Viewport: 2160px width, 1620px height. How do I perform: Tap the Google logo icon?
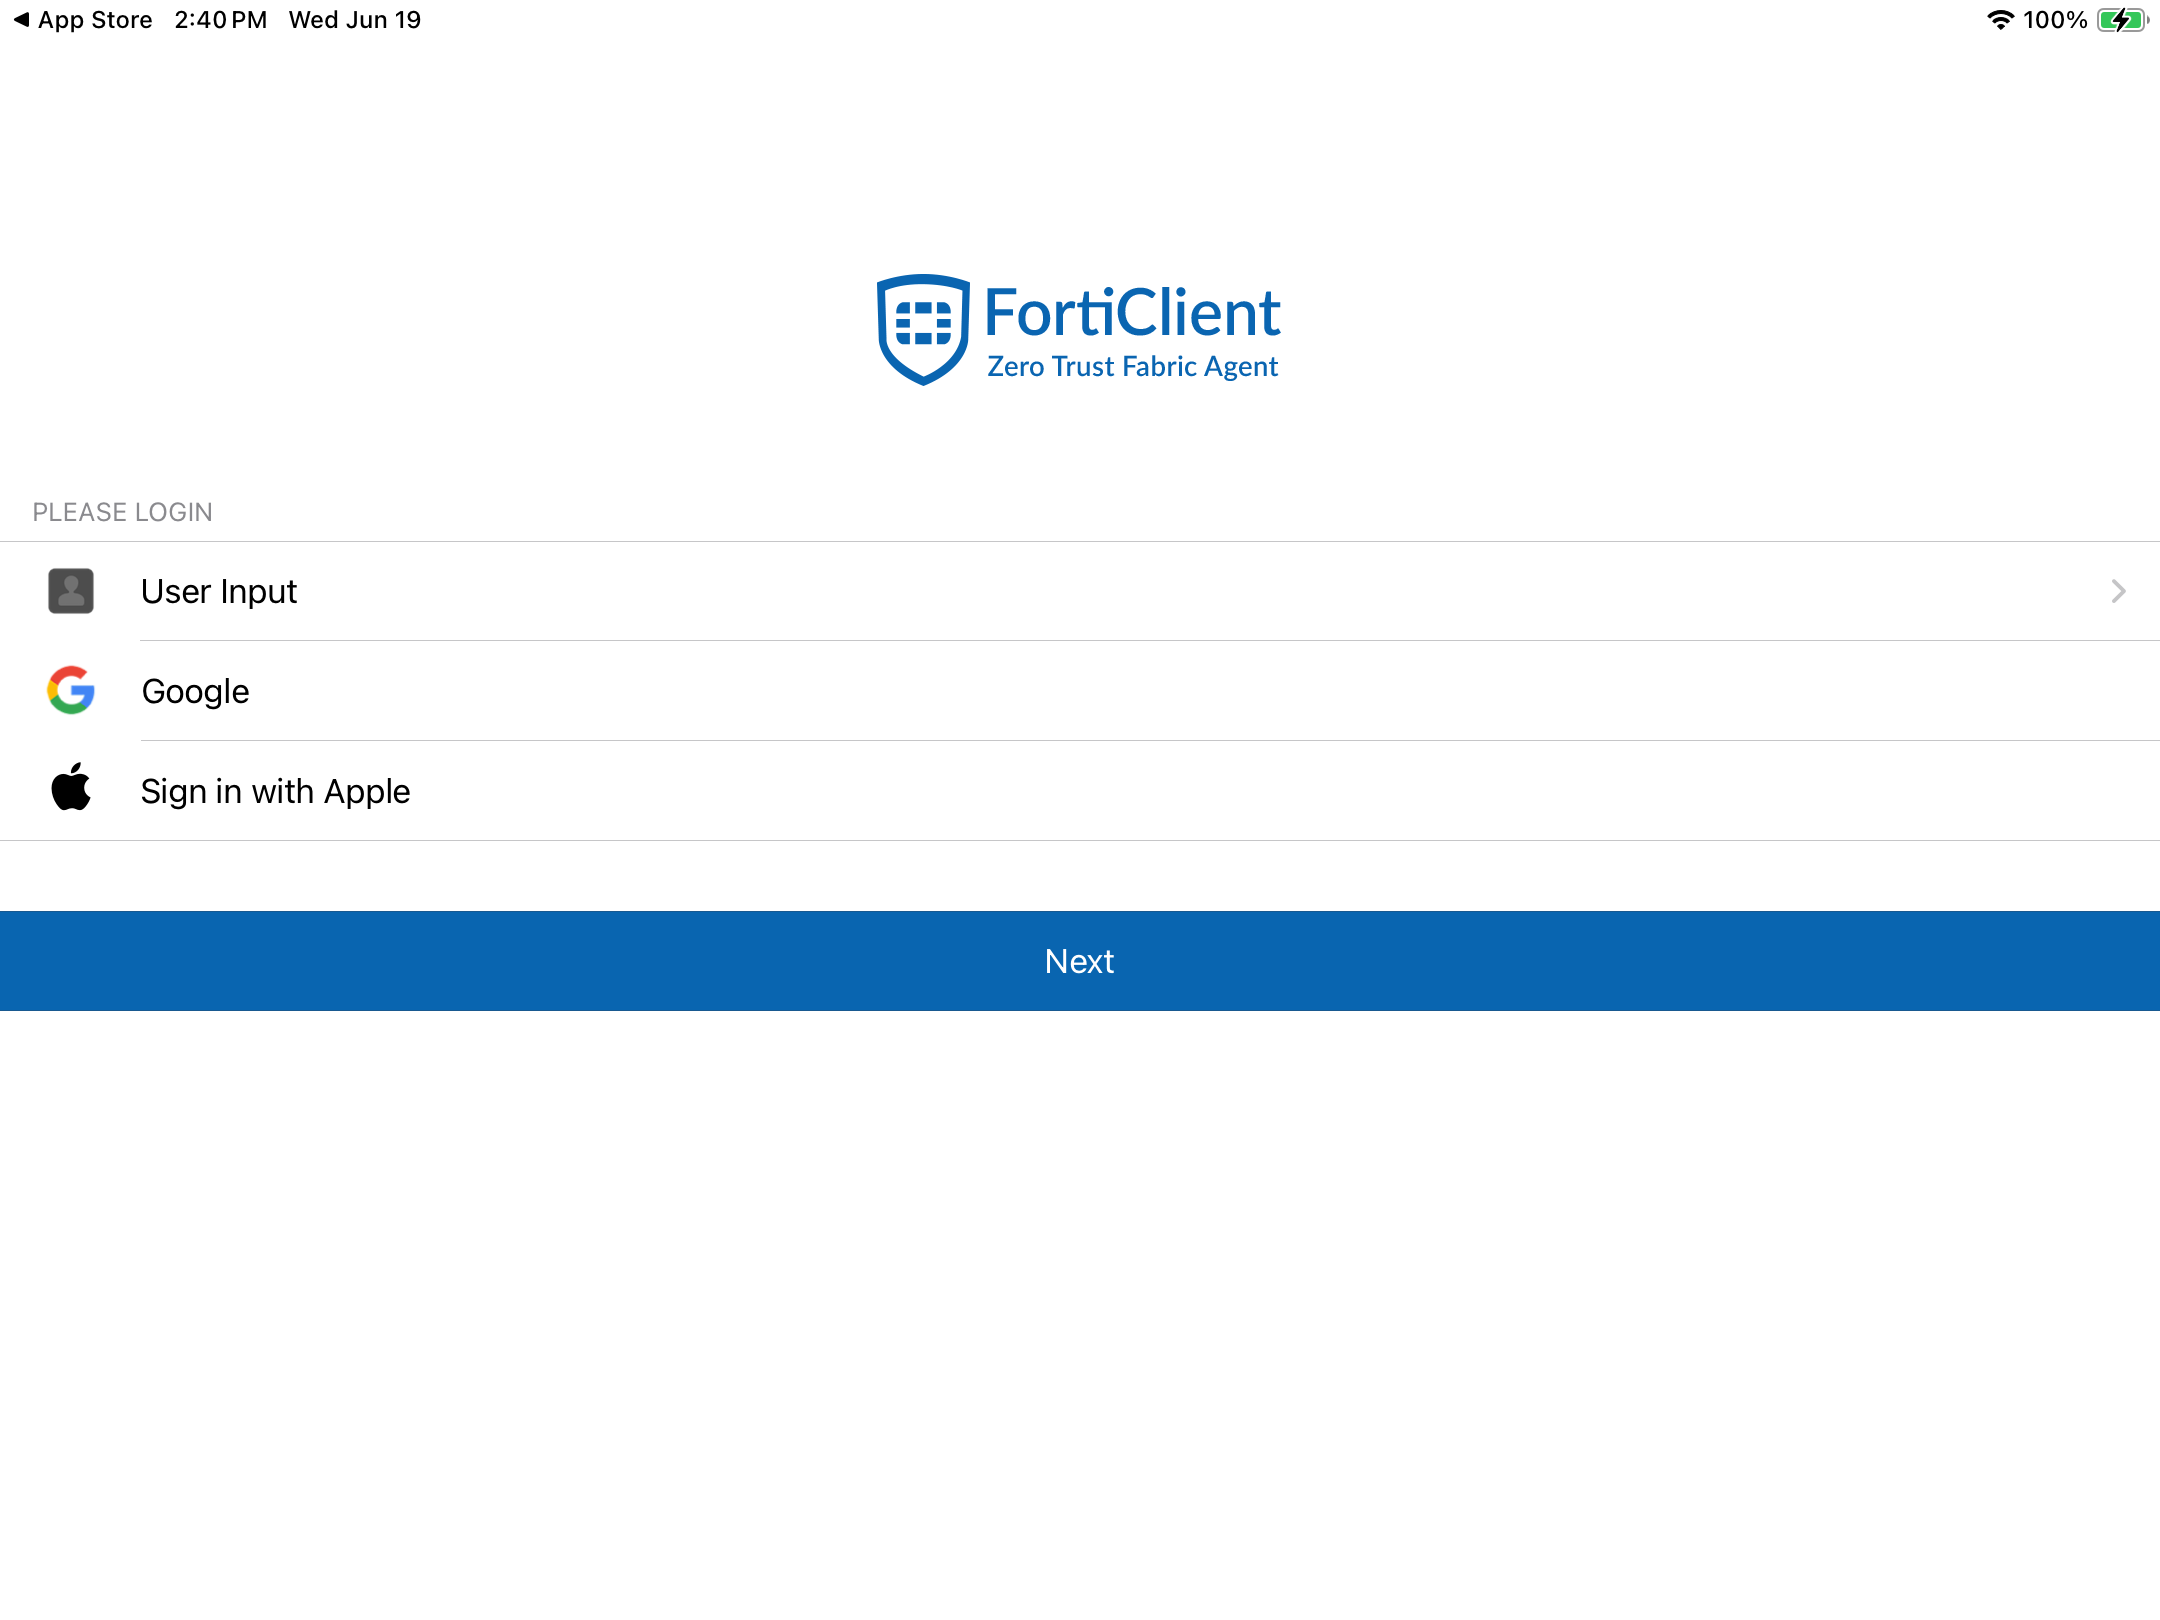pos(71,691)
